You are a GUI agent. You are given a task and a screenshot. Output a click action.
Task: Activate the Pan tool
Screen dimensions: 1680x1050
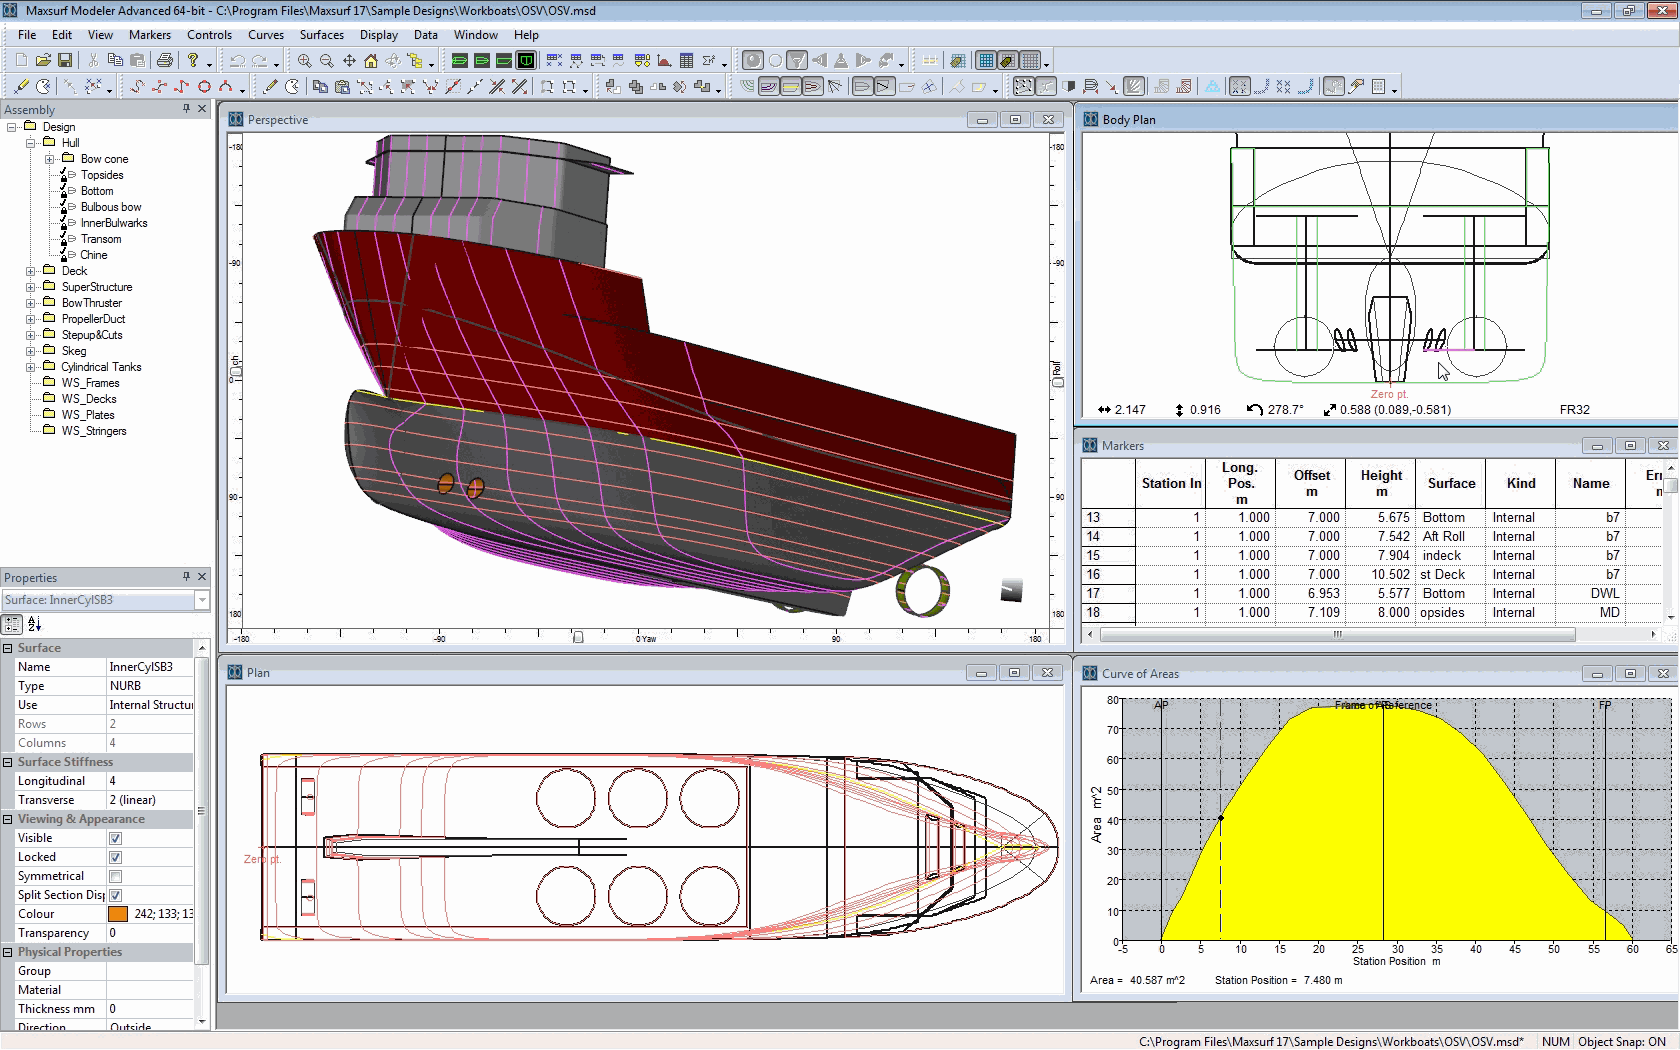pos(349,60)
